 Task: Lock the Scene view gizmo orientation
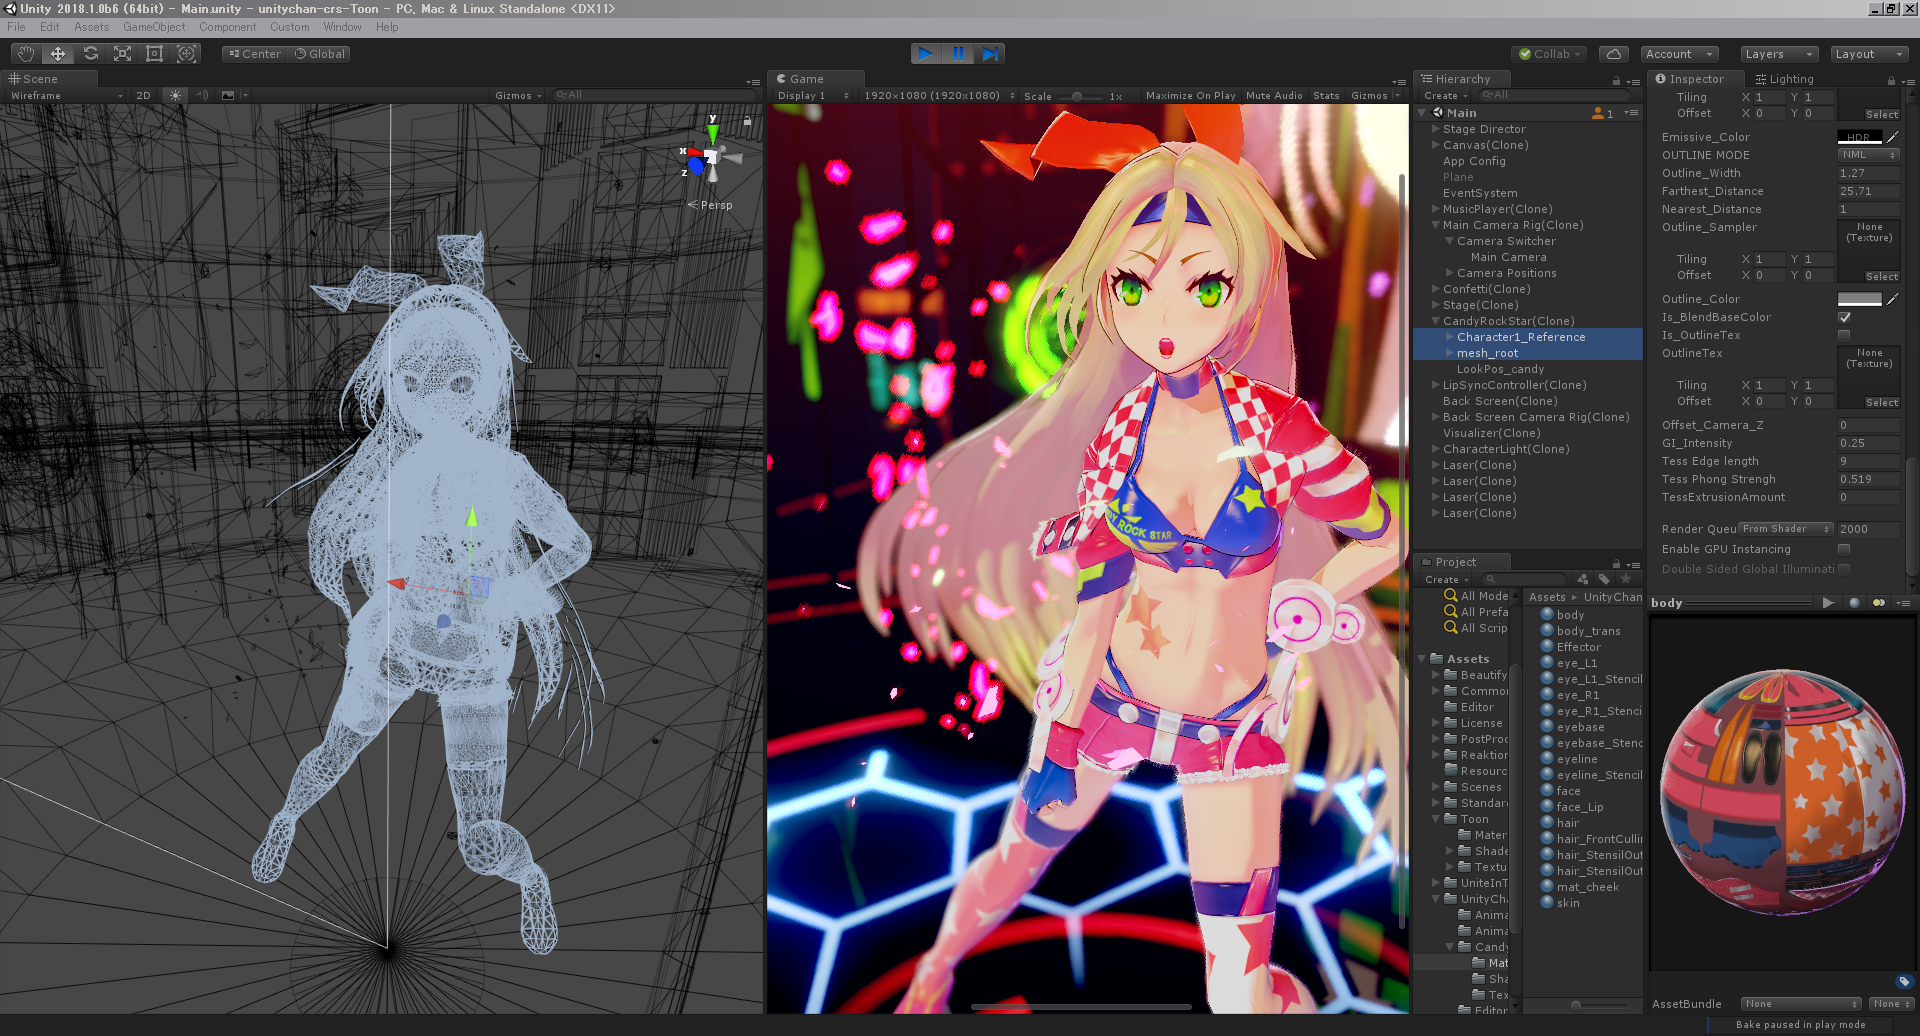[747, 120]
